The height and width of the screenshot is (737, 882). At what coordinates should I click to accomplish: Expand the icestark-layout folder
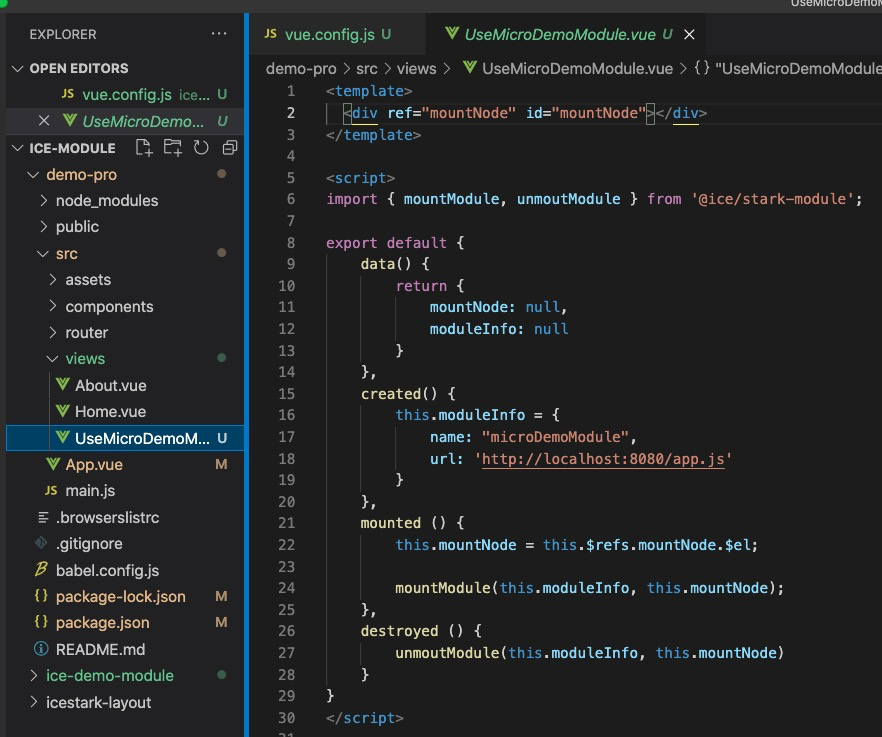[34, 702]
